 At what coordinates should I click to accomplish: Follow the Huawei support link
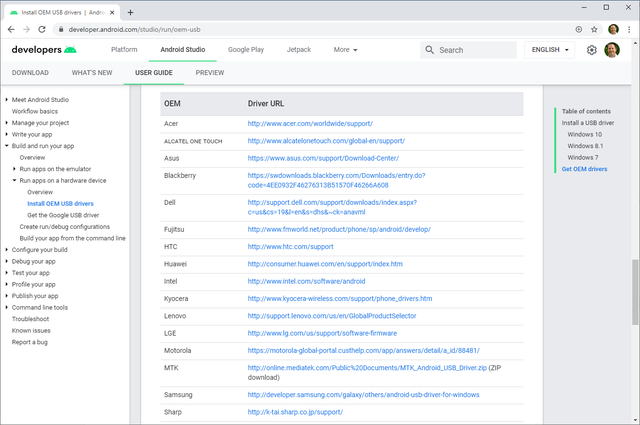point(325,263)
